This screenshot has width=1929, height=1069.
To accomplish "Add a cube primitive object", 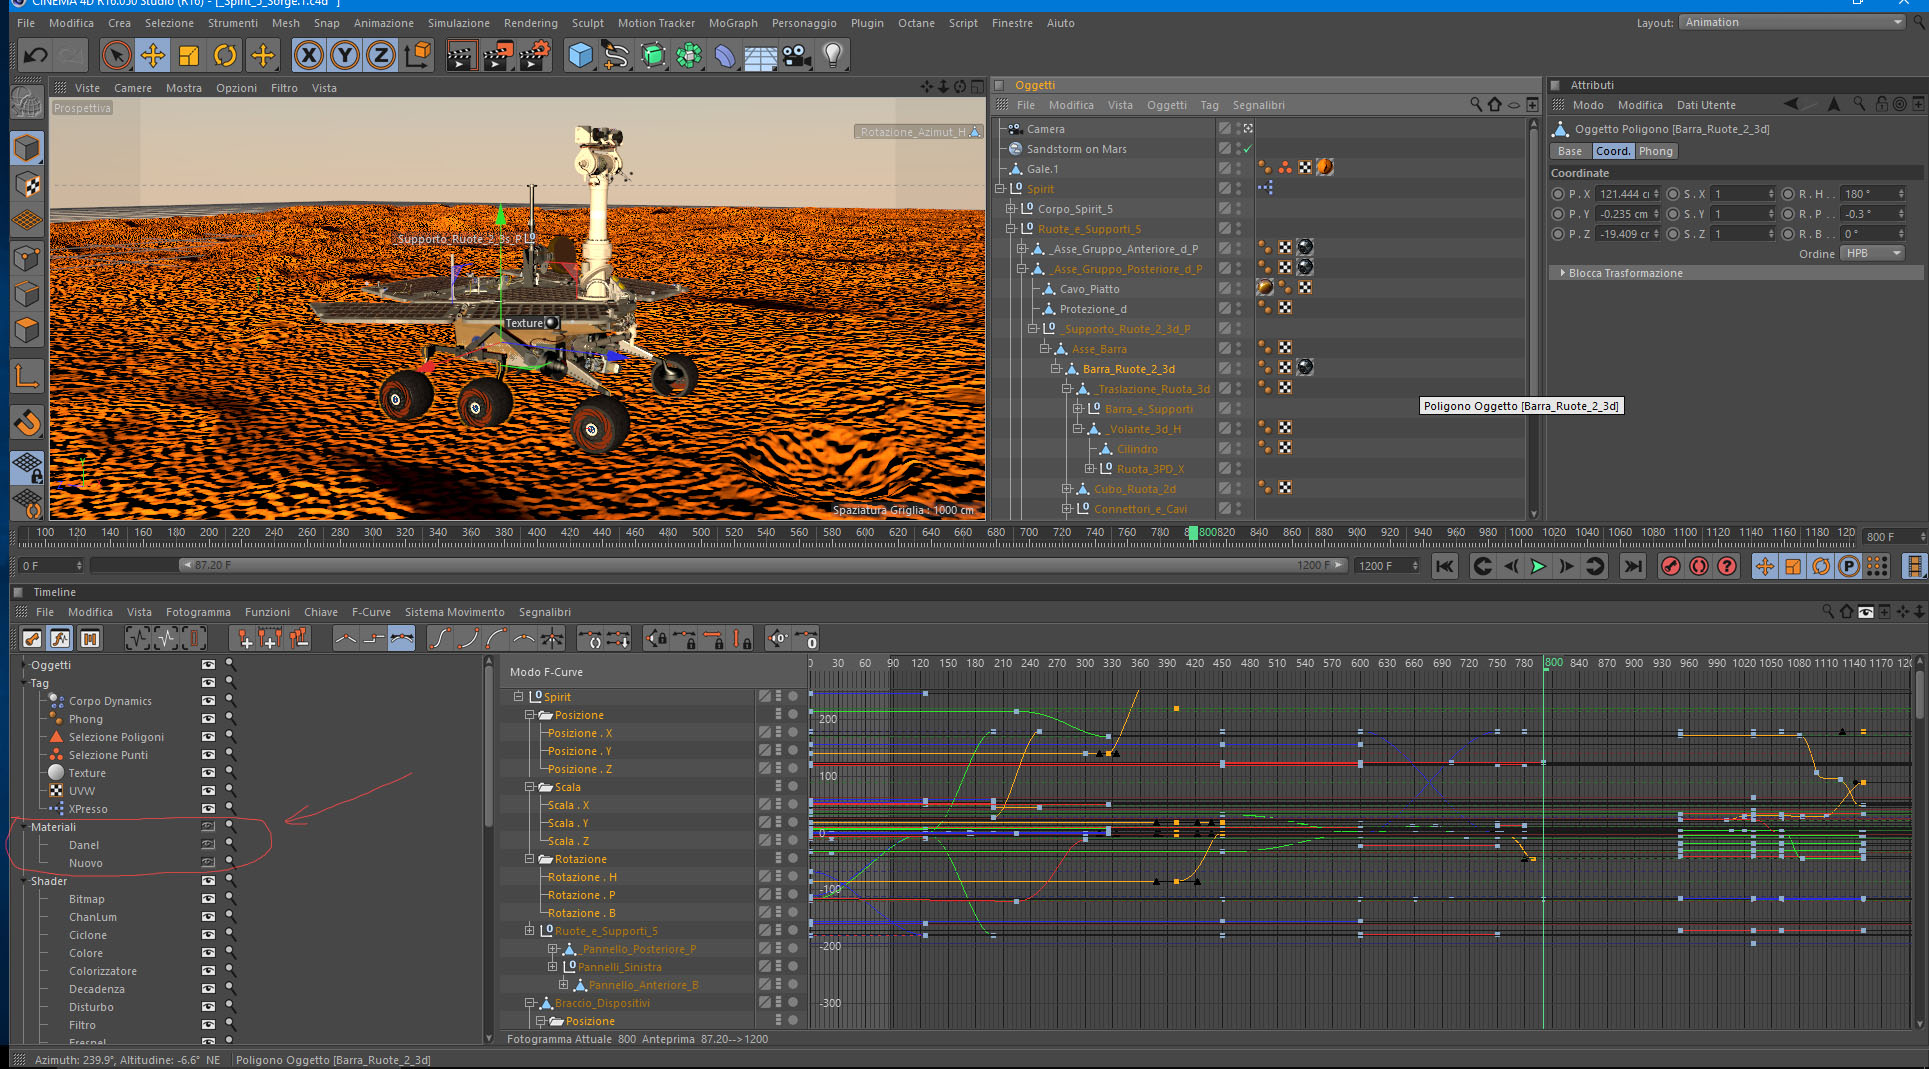I will tap(580, 56).
